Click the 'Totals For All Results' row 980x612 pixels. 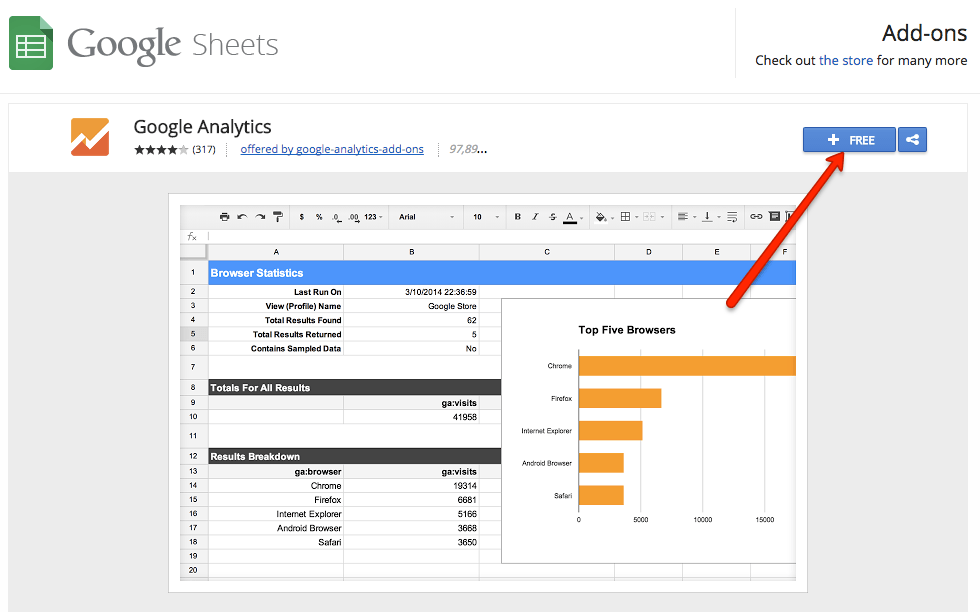click(x=354, y=388)
